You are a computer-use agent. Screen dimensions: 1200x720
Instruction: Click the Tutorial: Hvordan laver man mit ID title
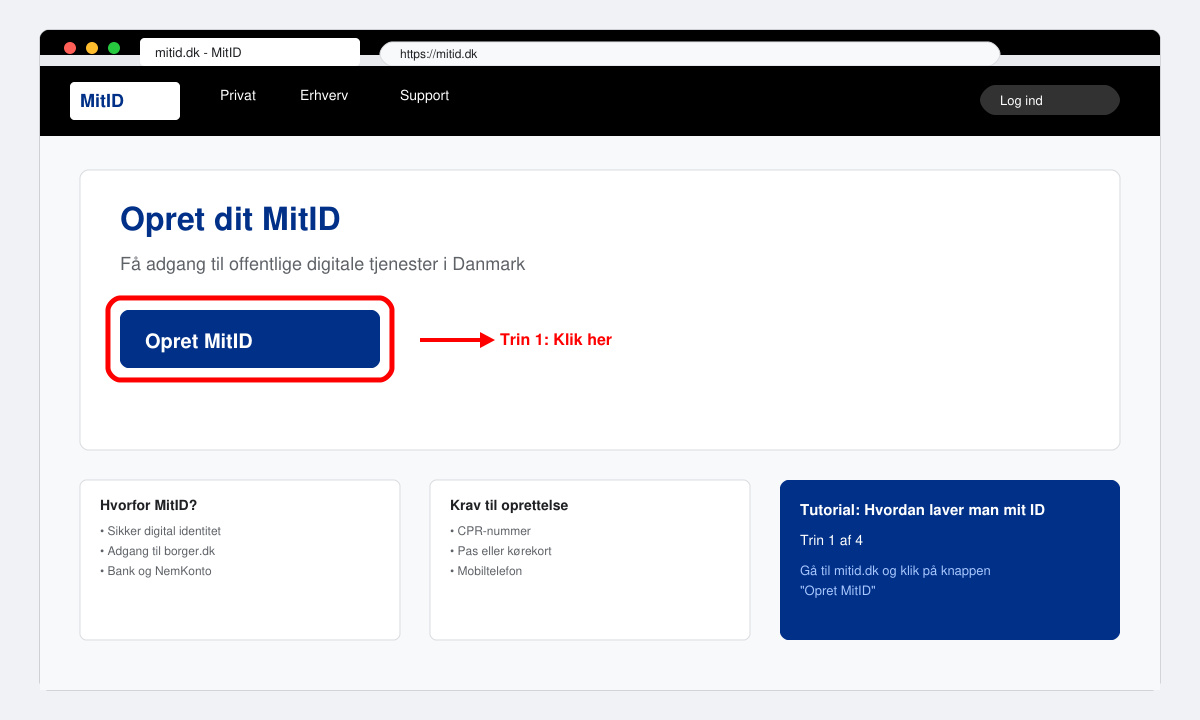[x=922, y=510]
